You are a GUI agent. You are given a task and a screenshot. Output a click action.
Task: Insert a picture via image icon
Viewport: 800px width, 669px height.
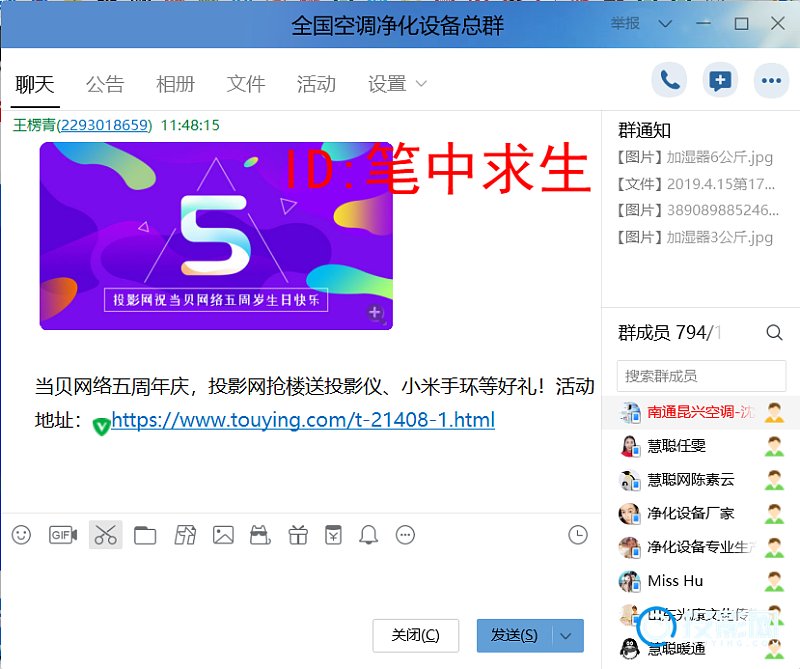pos(223,535)
